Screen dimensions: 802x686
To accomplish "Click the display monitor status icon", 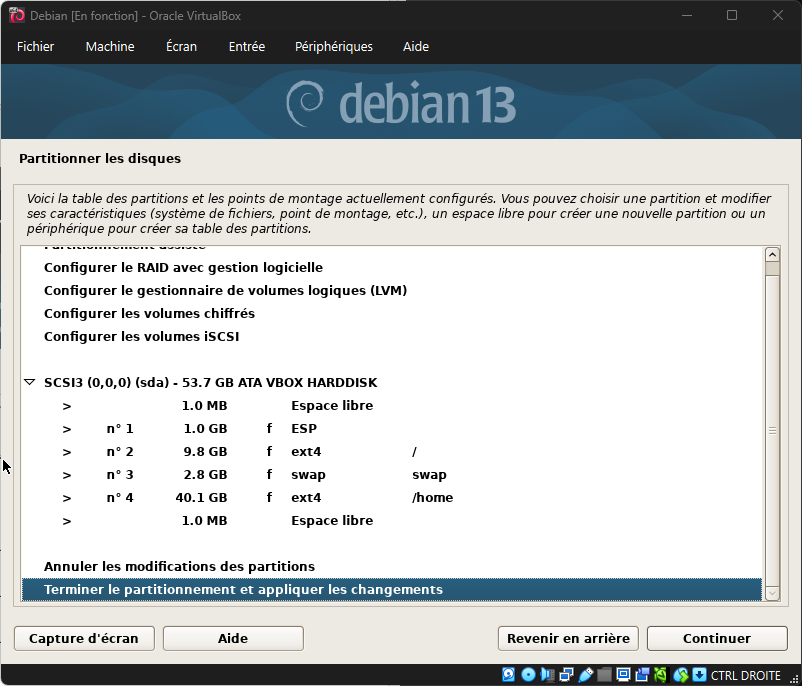I will (x=623, y=675).
